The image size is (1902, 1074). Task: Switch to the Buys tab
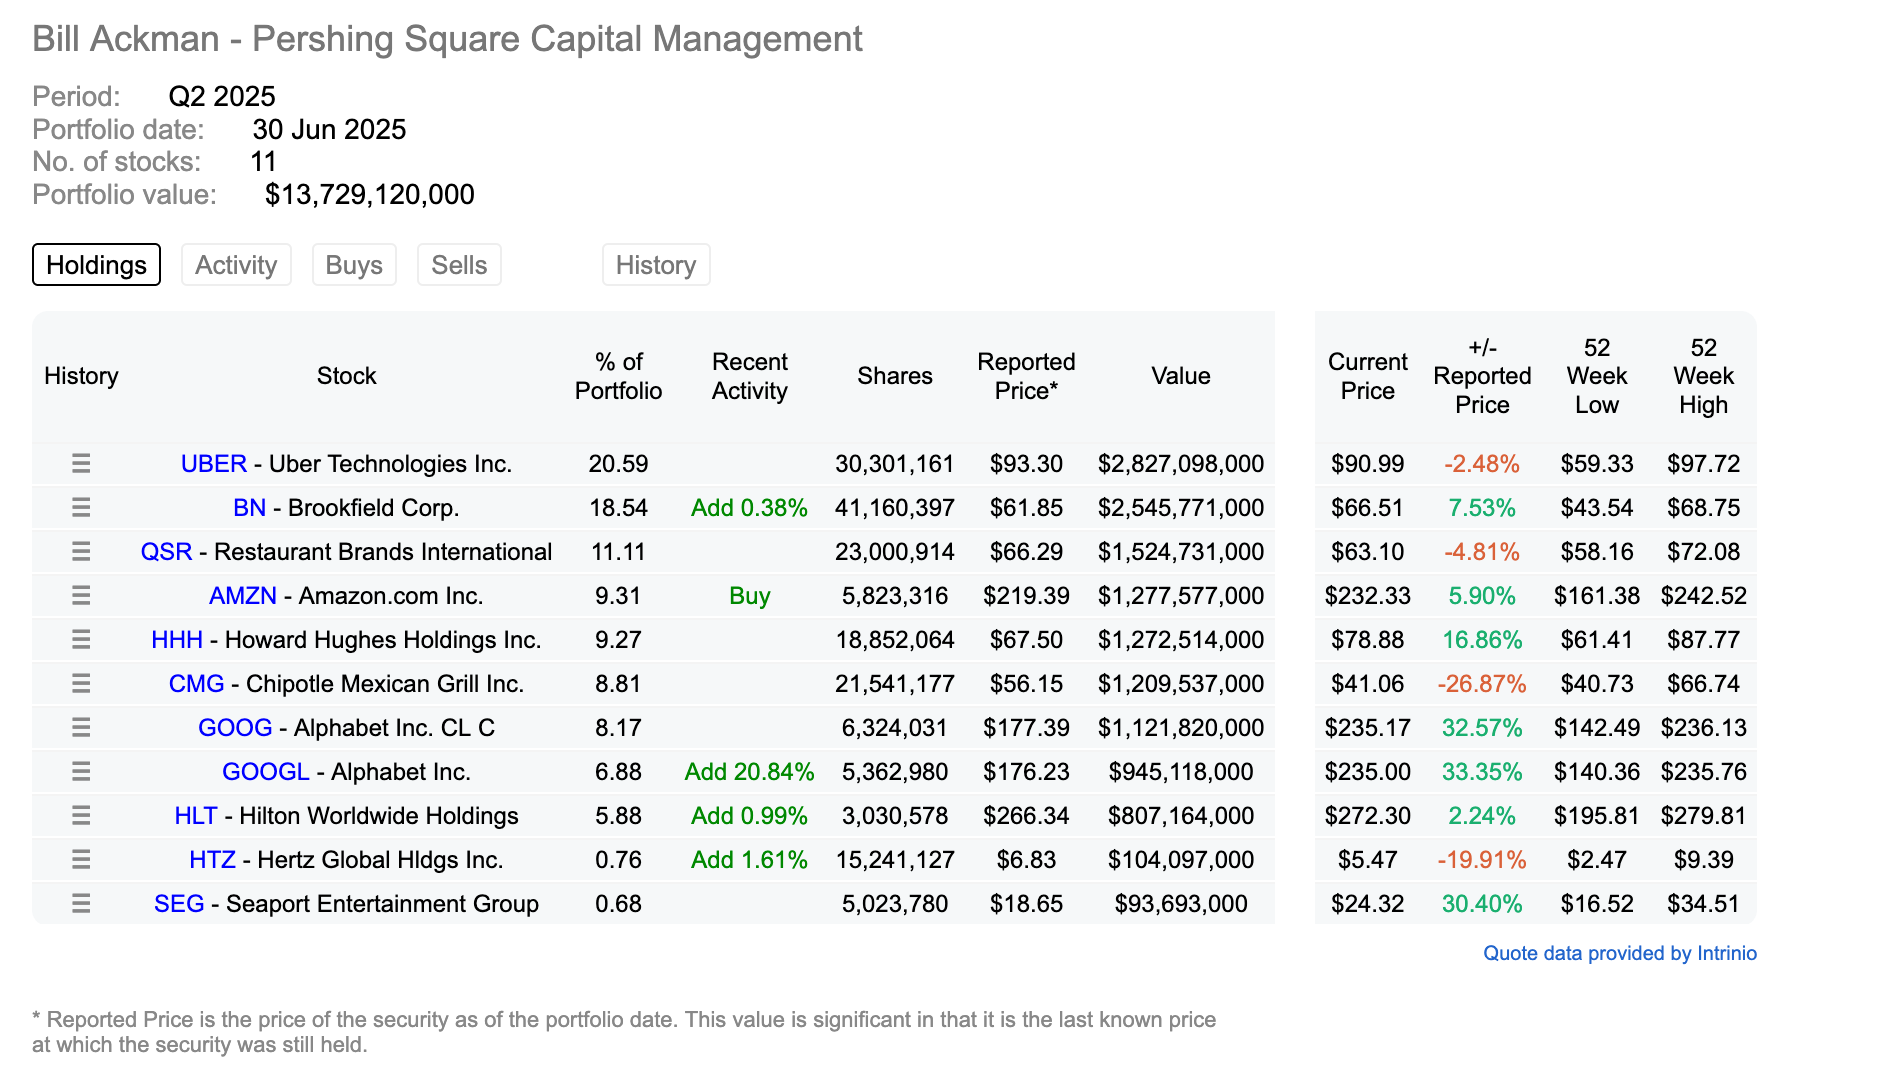(x=354, y=265)
